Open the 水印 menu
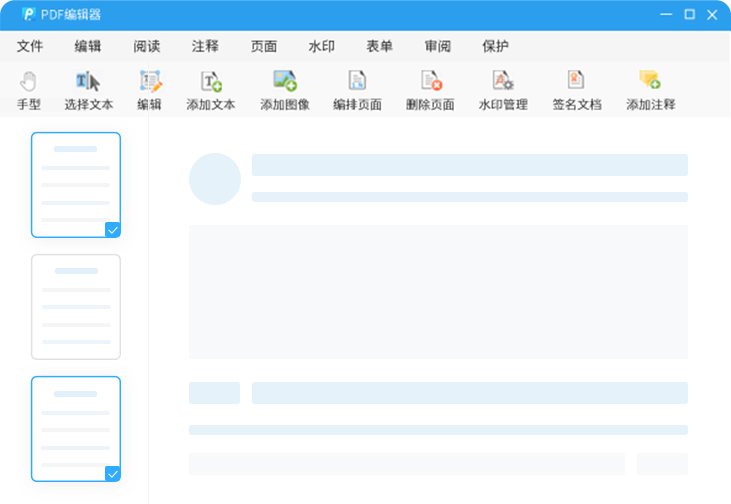Viewport: 731px width, 504px height. pos(322,46)
